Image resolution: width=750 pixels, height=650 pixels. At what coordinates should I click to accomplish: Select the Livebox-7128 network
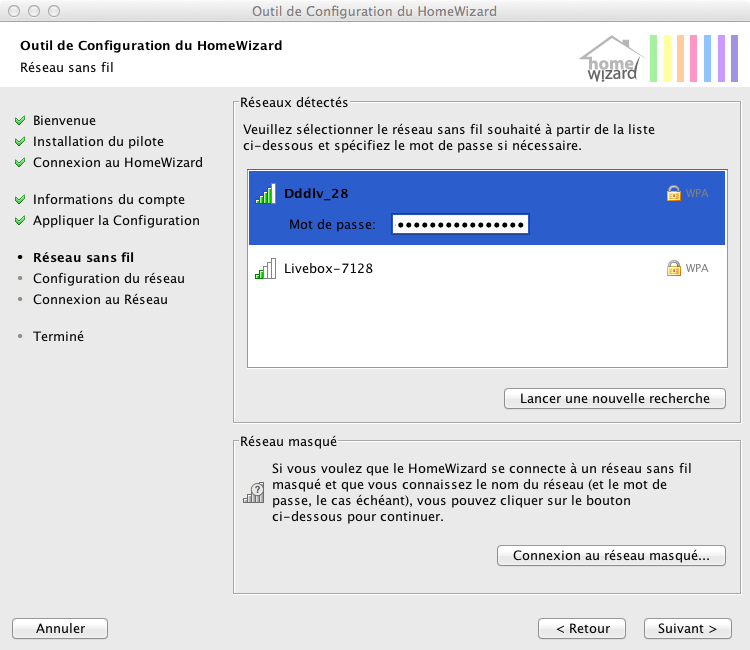pos(487,268)
